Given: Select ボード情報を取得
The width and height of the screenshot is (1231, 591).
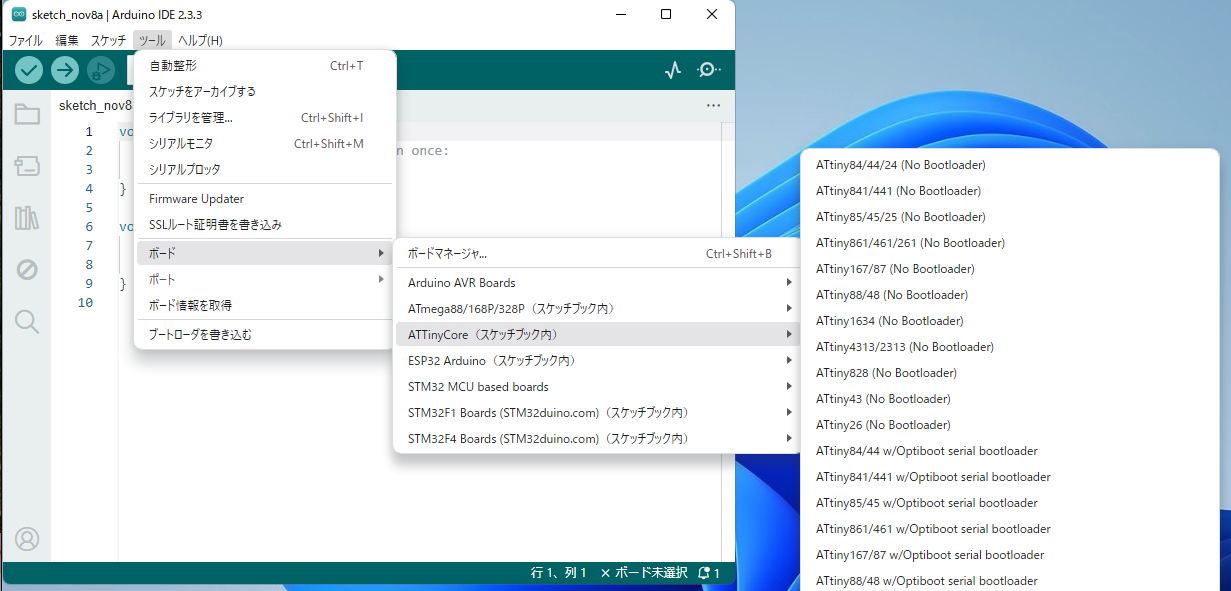Looking at the screenshot, I should (x=265, y=305).
